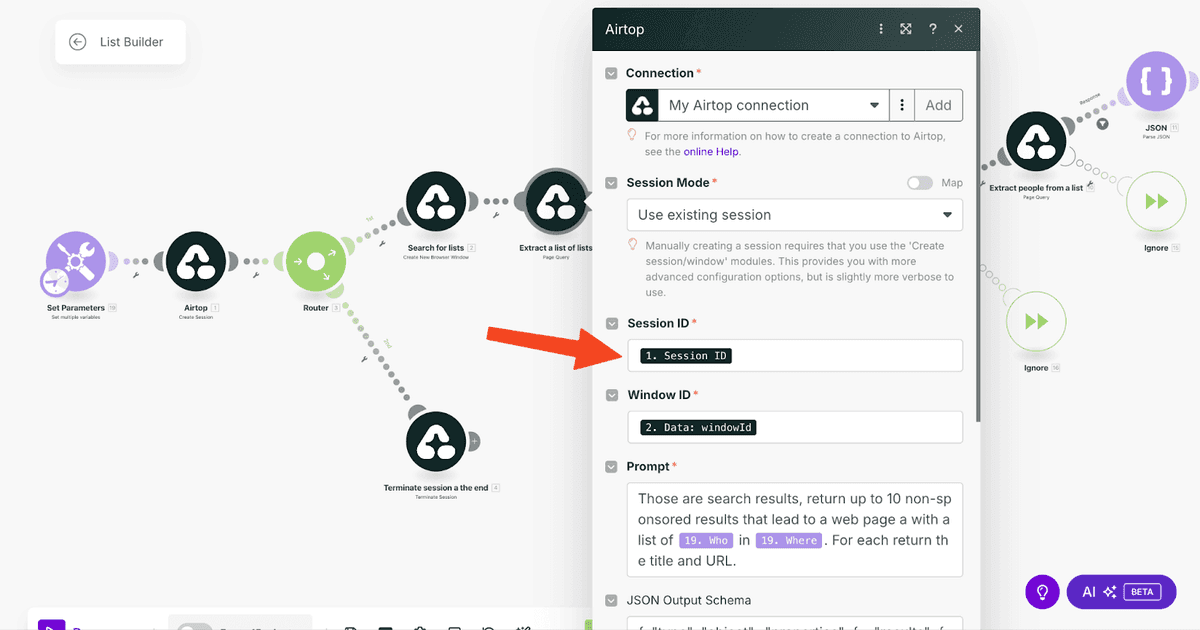
Task: Open connection three-dot menu beside Add
Action: tap(902, 105)
